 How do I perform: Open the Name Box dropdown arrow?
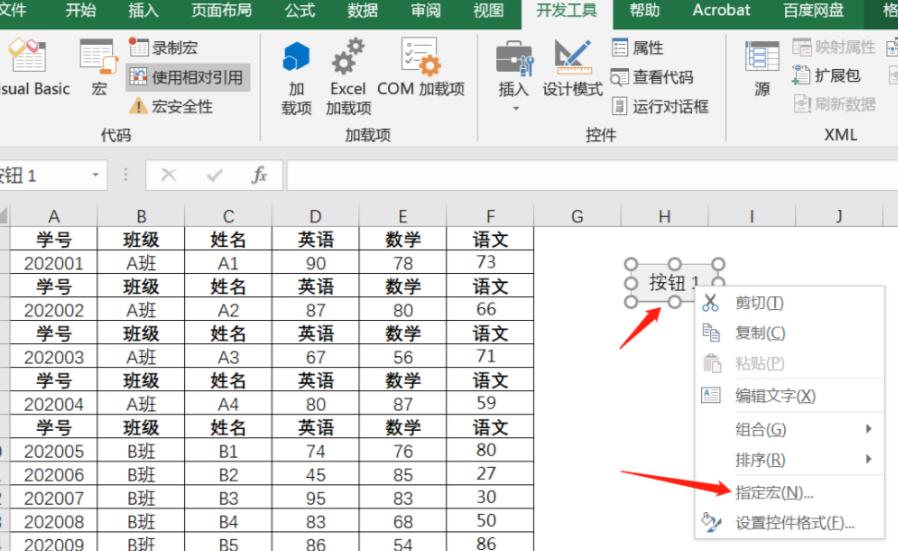click(96, 175)
